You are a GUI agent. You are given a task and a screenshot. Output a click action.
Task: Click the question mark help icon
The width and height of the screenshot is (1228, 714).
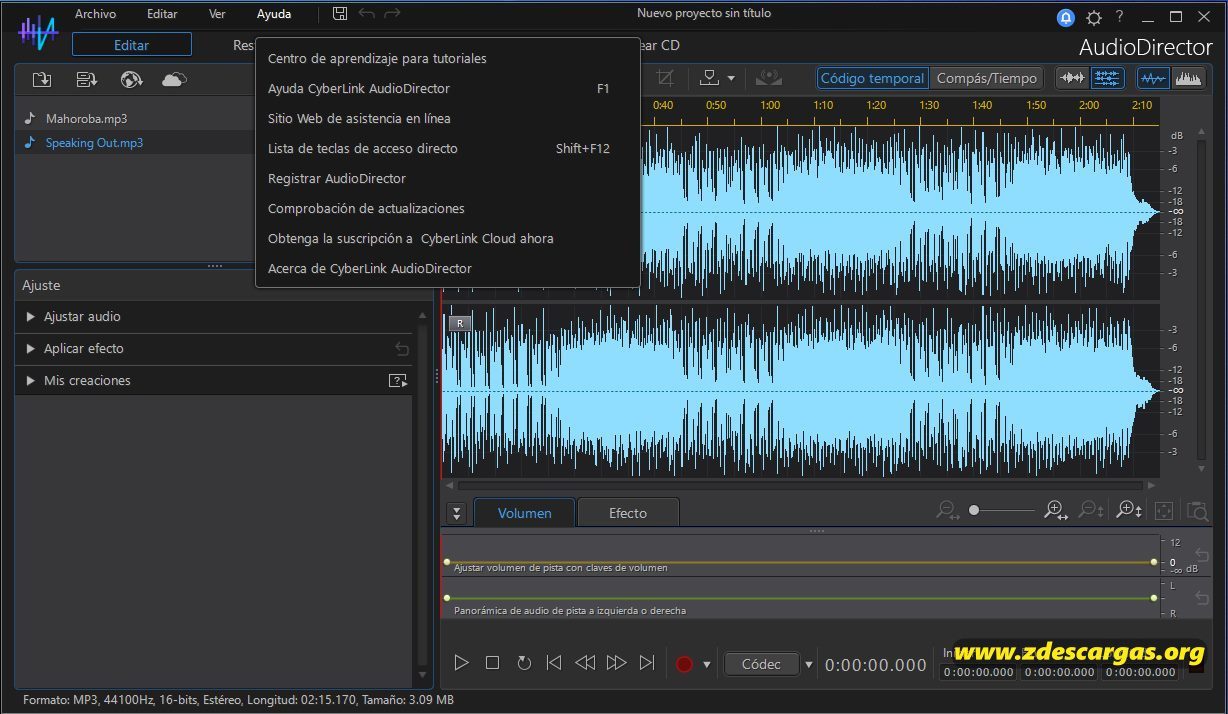[x=1120, y=16]
